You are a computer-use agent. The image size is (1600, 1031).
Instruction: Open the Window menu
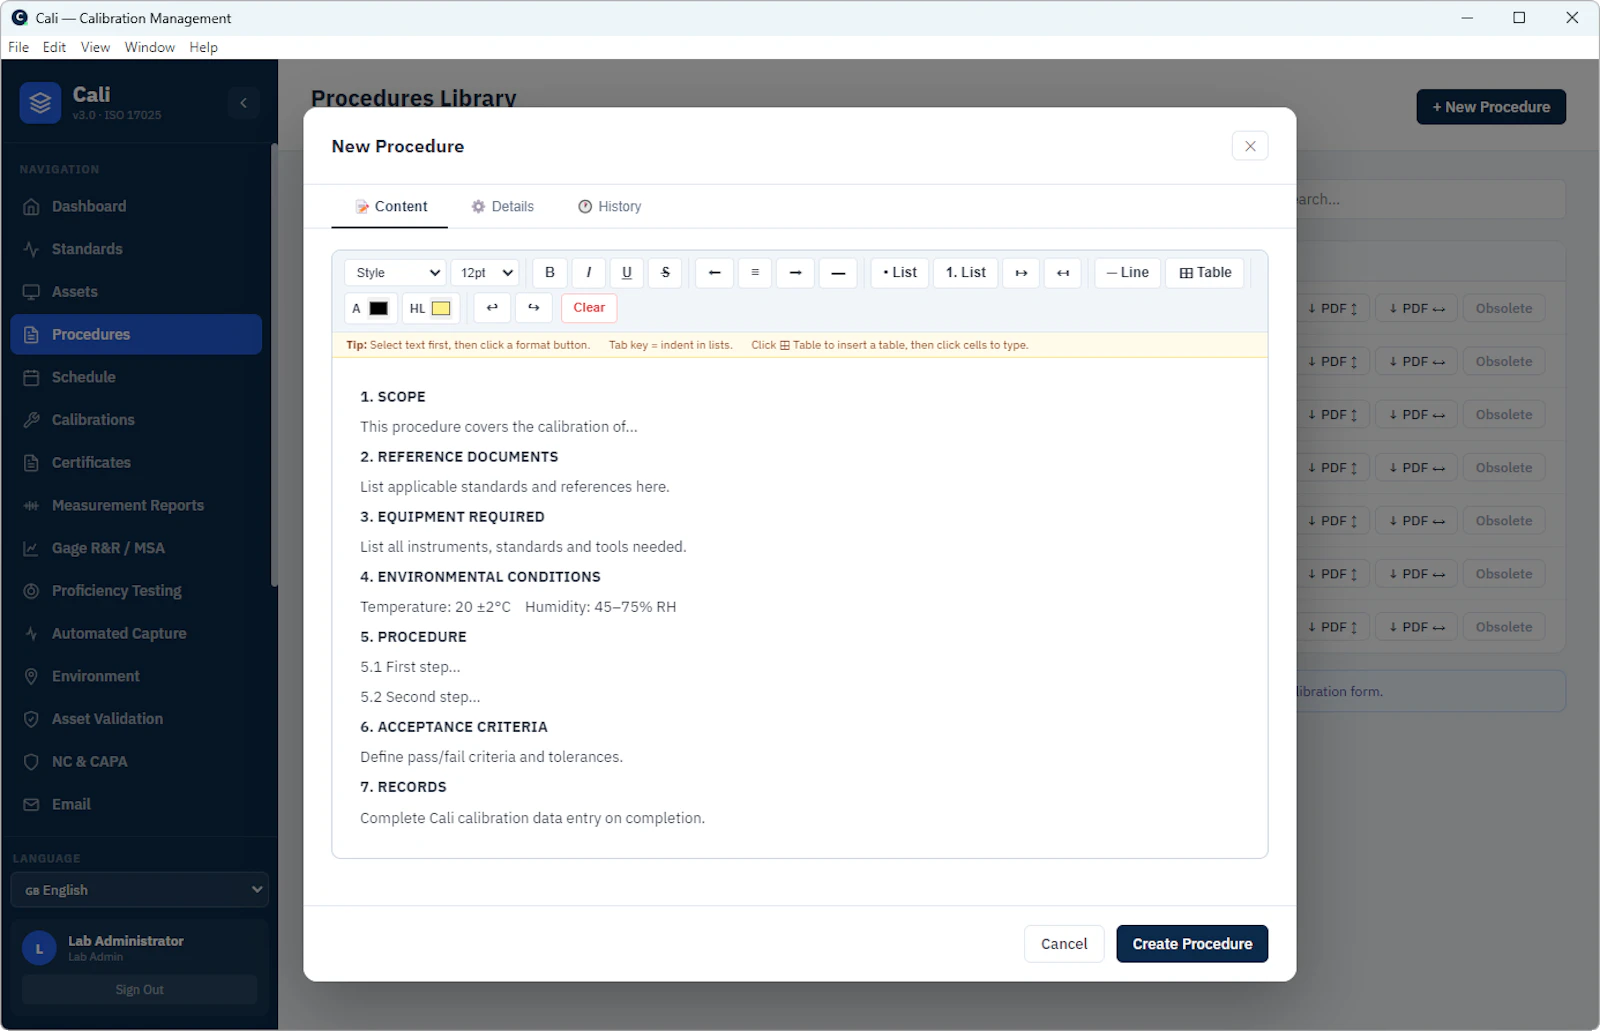(150, 47)
